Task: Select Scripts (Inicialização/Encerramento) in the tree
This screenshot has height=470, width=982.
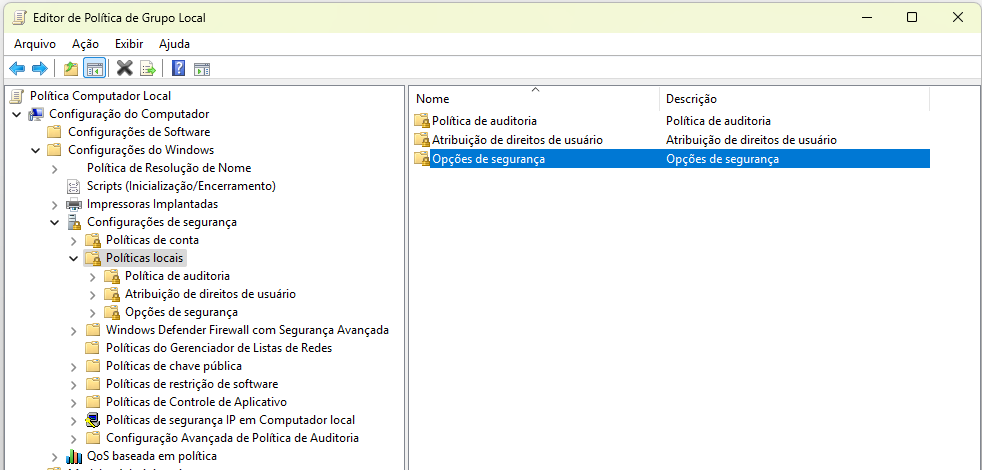Action: pyautogui.click(x=180, y=186)
